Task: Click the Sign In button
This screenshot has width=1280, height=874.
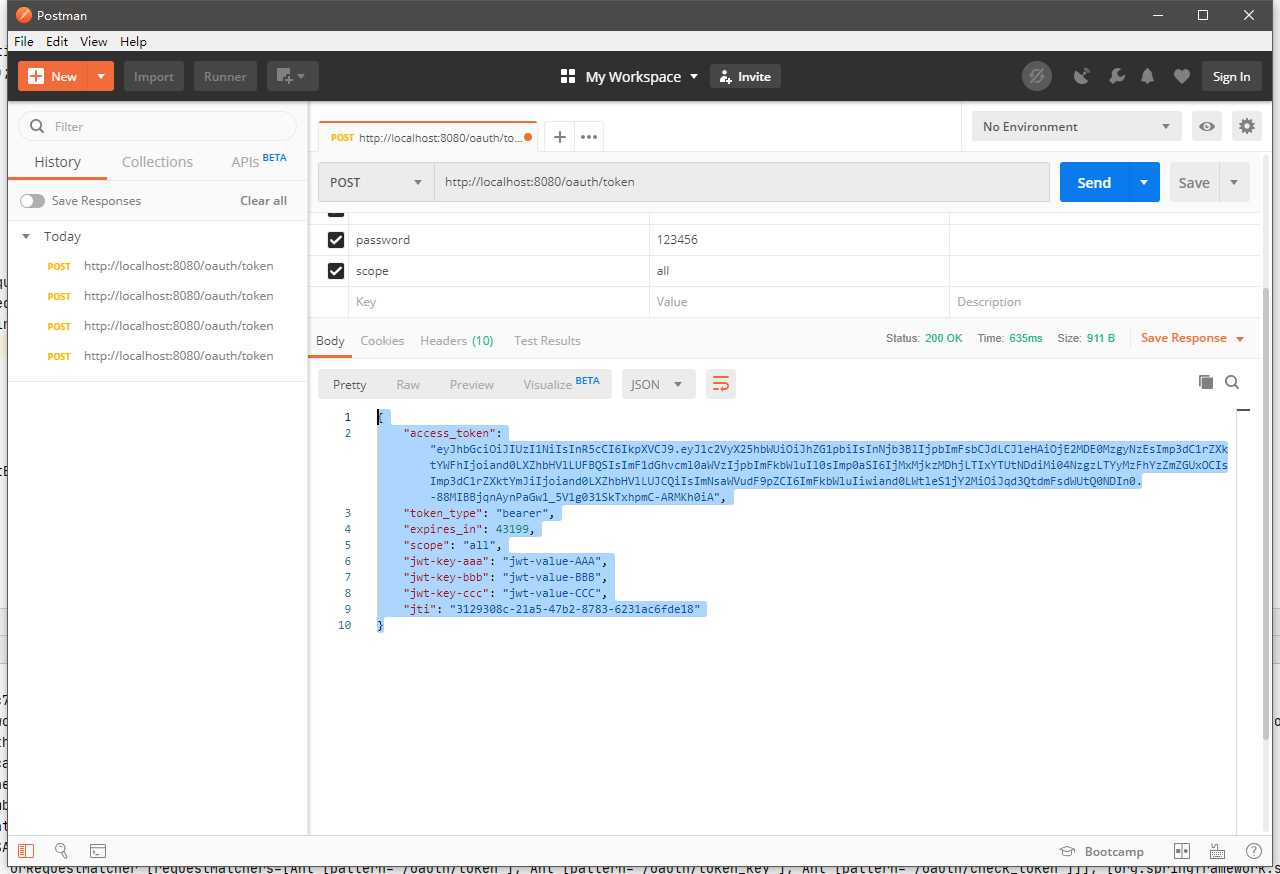Action: click(x=1231, y=76)
